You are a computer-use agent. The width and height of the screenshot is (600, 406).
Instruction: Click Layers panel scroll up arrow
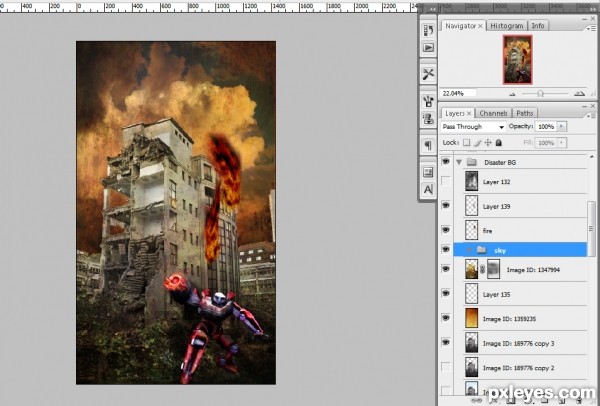point(592,157)
